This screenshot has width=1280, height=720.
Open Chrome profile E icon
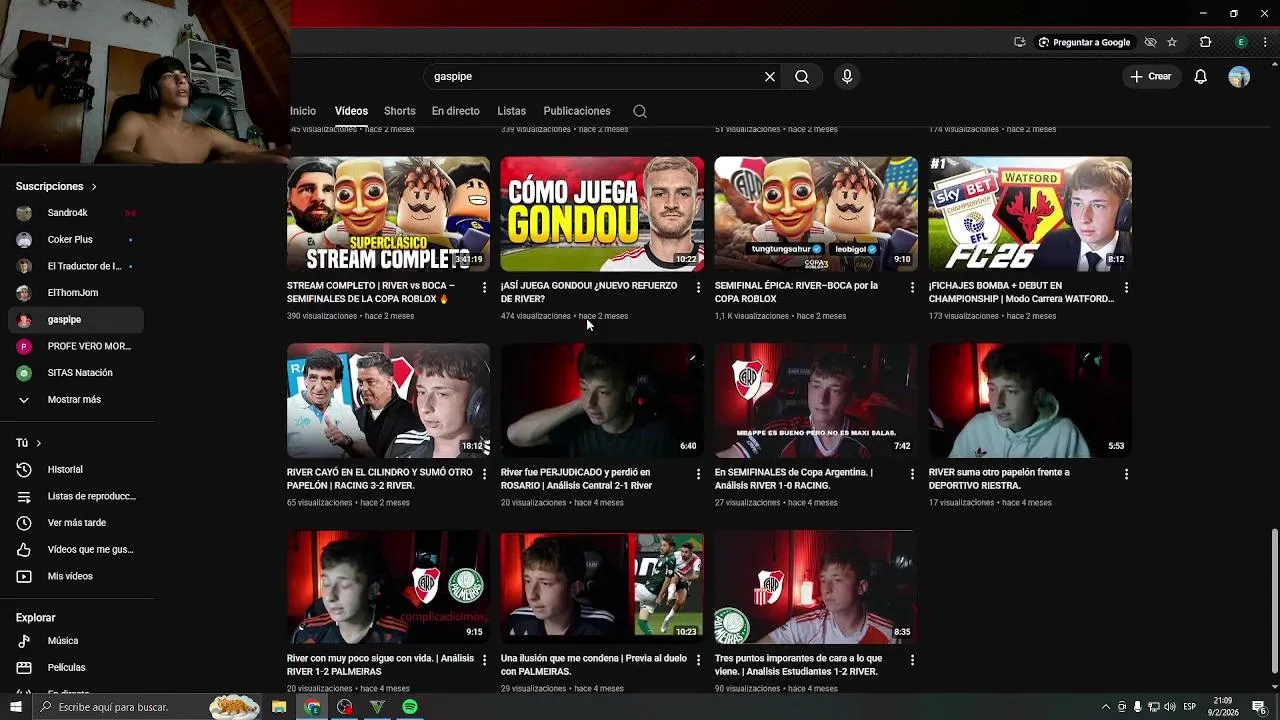point(1241,42)
